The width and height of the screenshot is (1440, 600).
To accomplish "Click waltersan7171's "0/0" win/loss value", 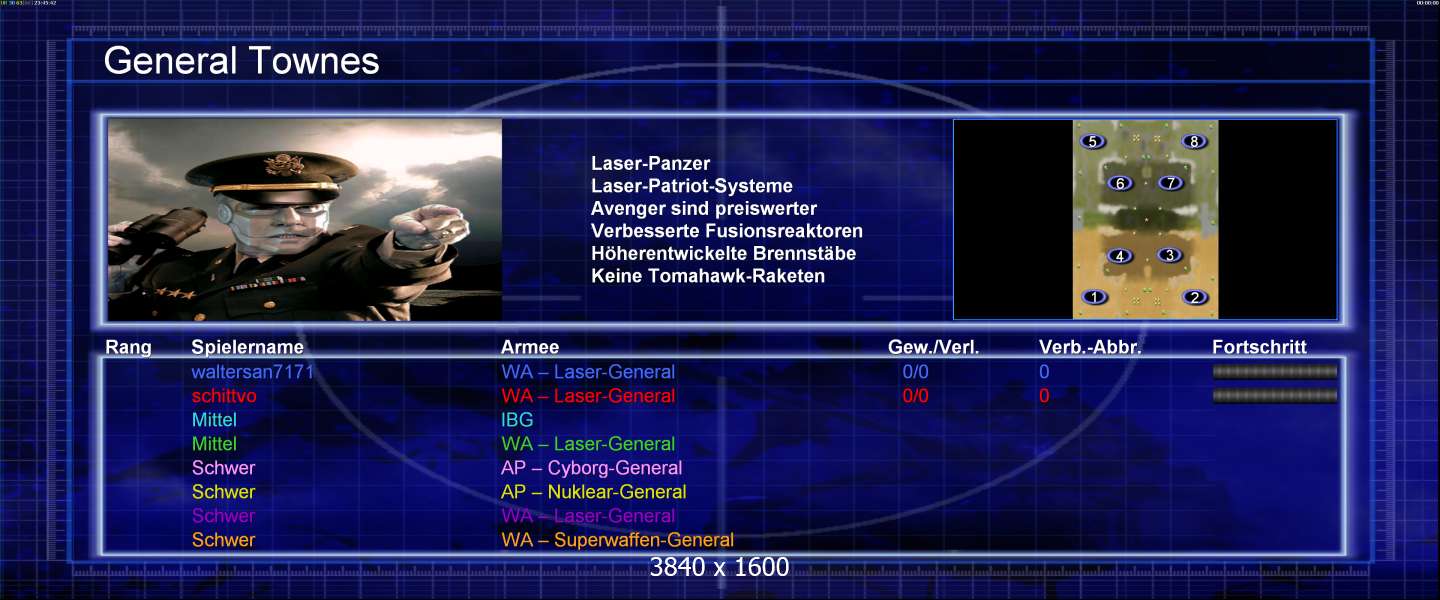I will click(915, 372).
